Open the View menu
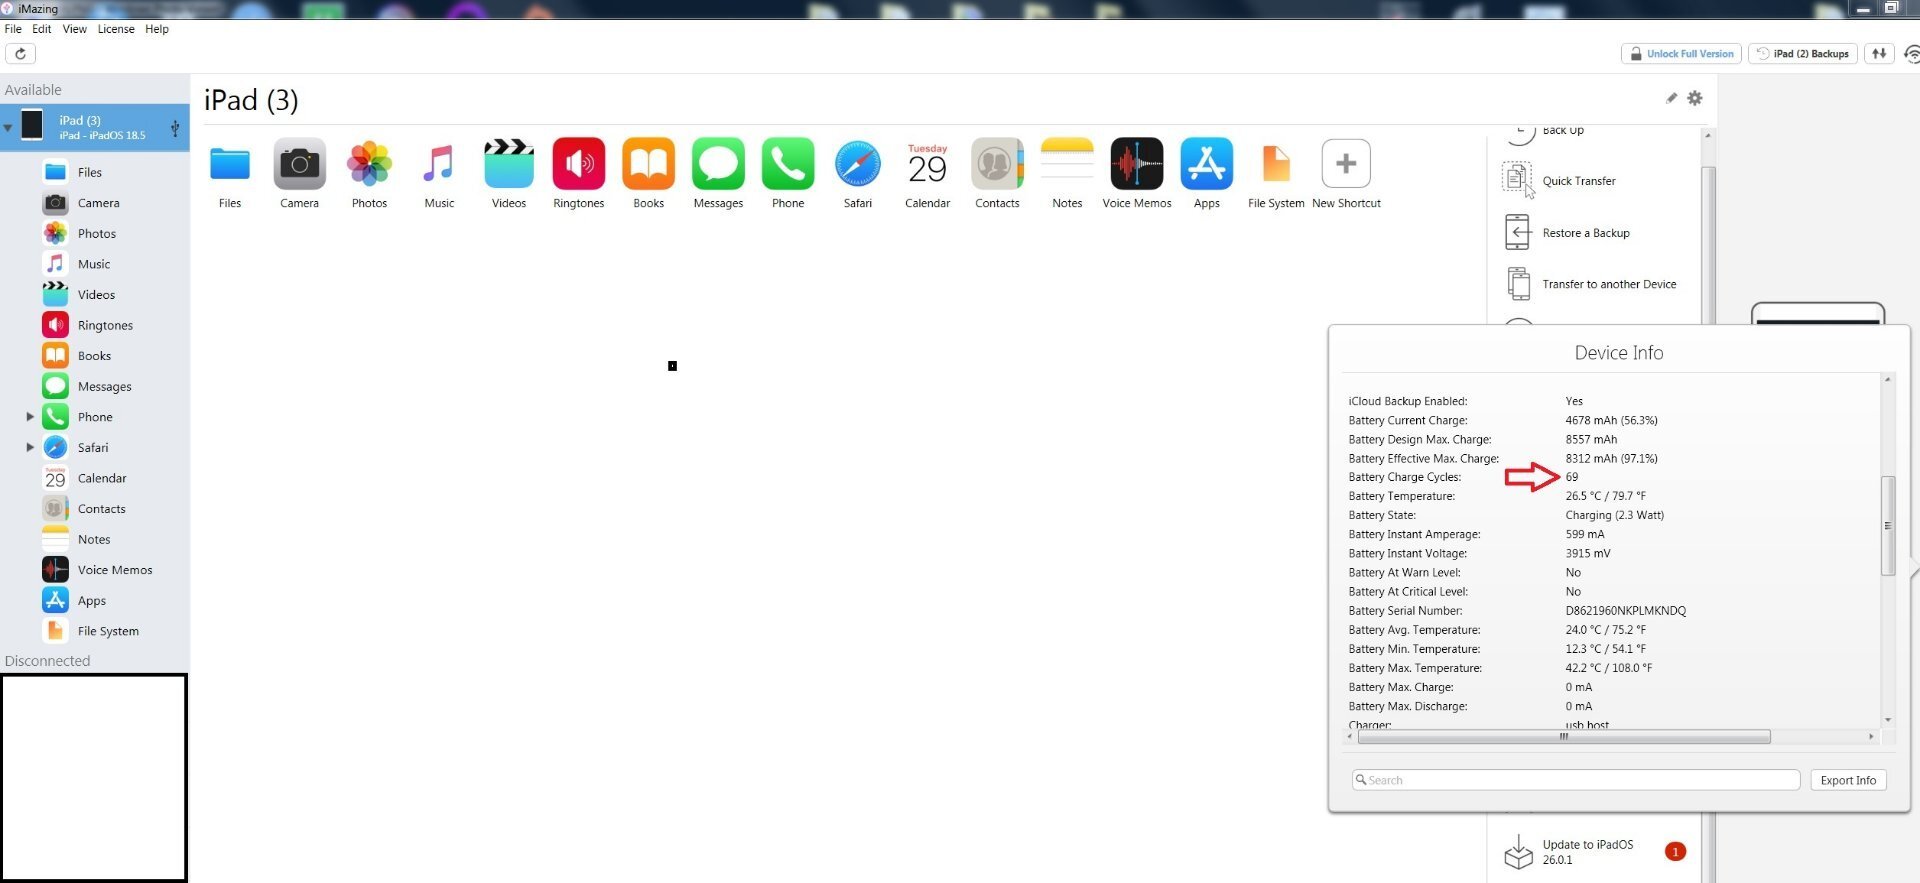Screen dimensions: 1920x883 tap(74, 29)
